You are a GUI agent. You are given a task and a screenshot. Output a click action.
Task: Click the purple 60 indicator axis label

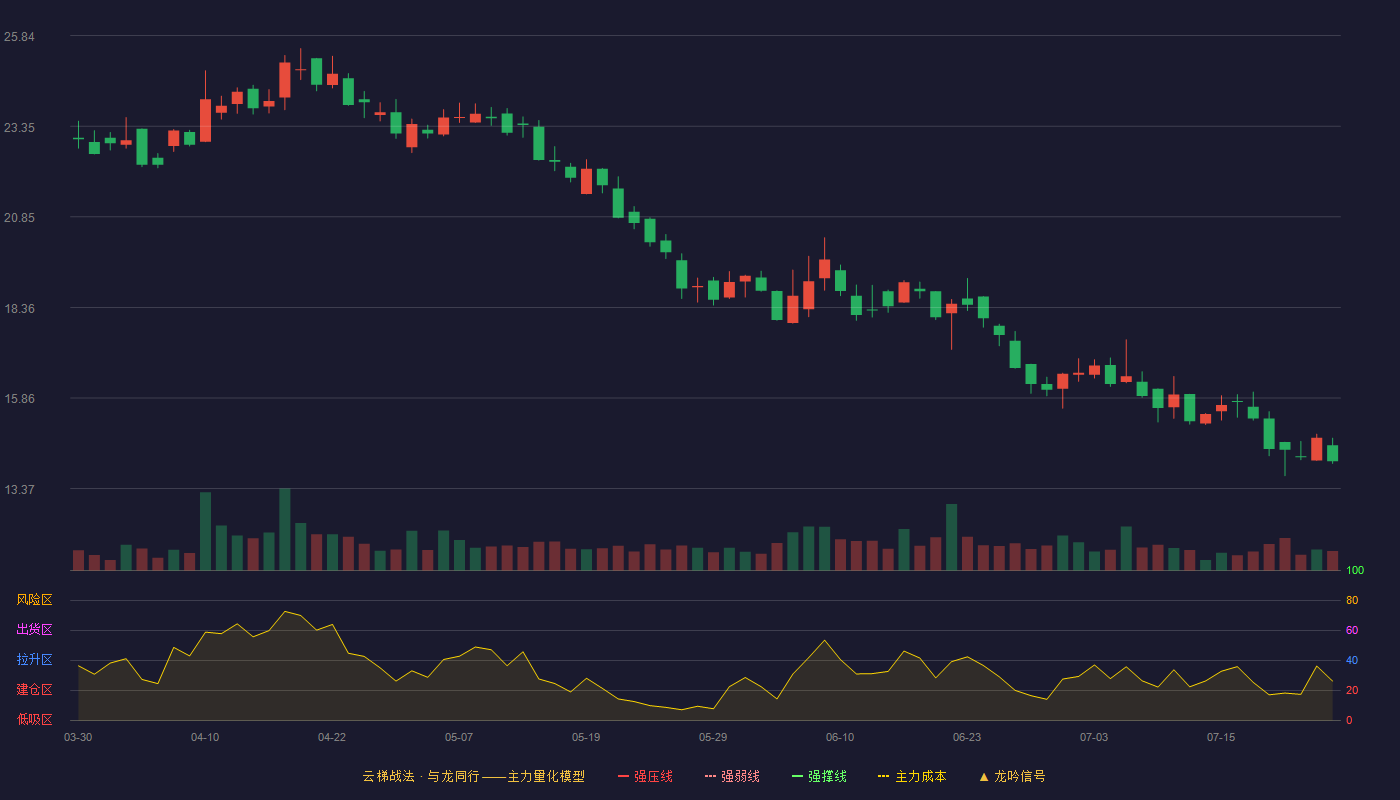(1352, 631)
